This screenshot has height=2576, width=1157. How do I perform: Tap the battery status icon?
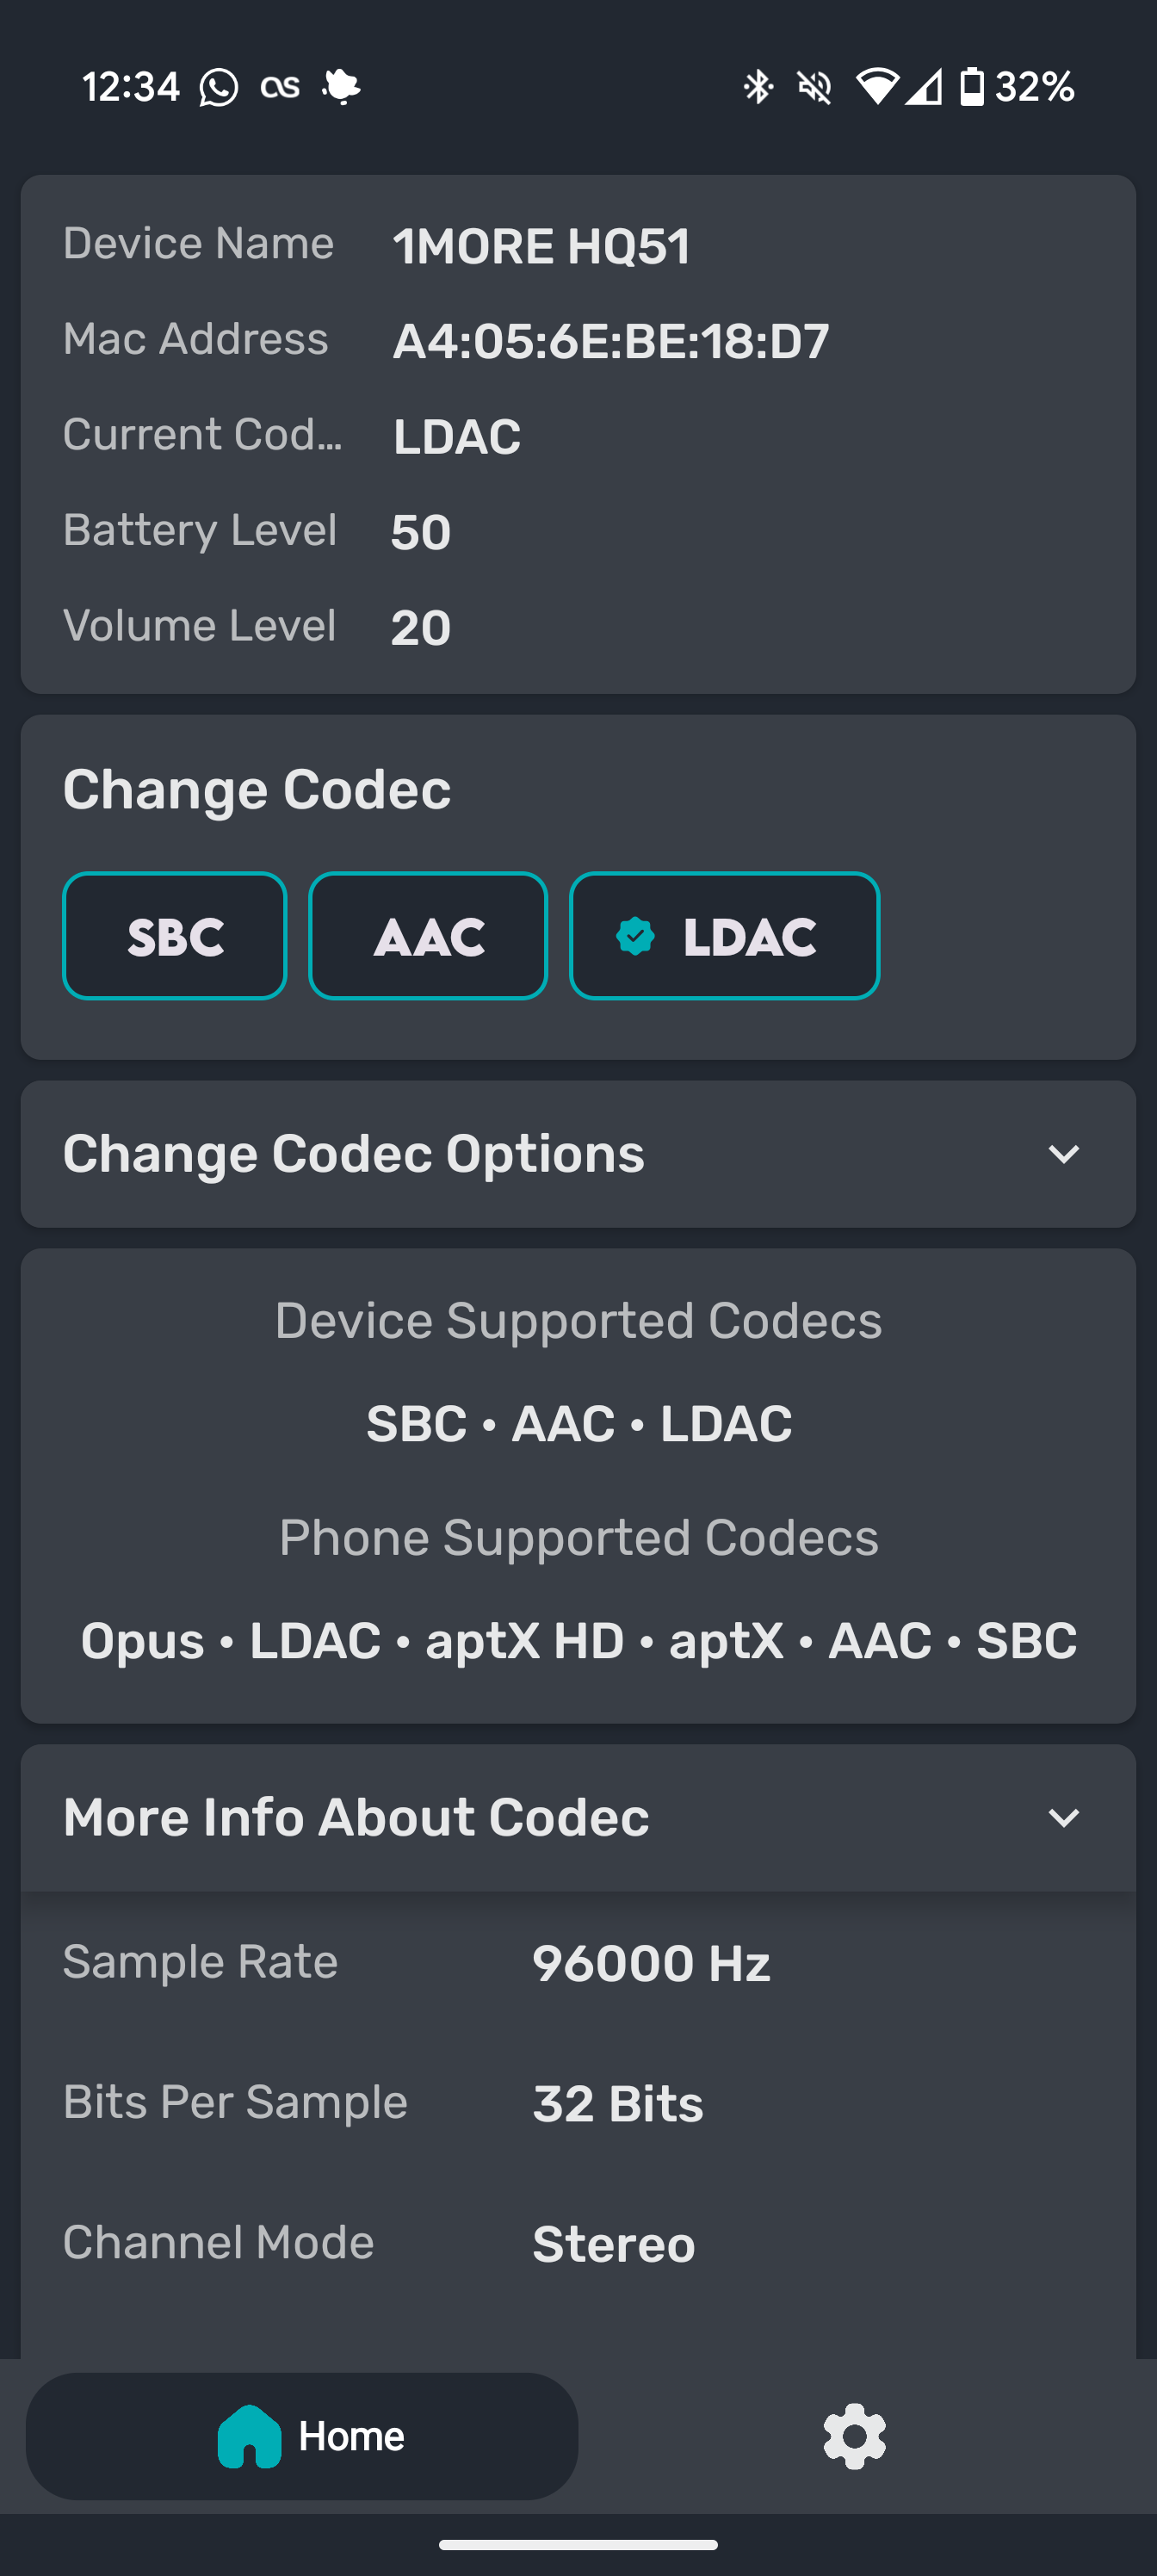[971, 87]
